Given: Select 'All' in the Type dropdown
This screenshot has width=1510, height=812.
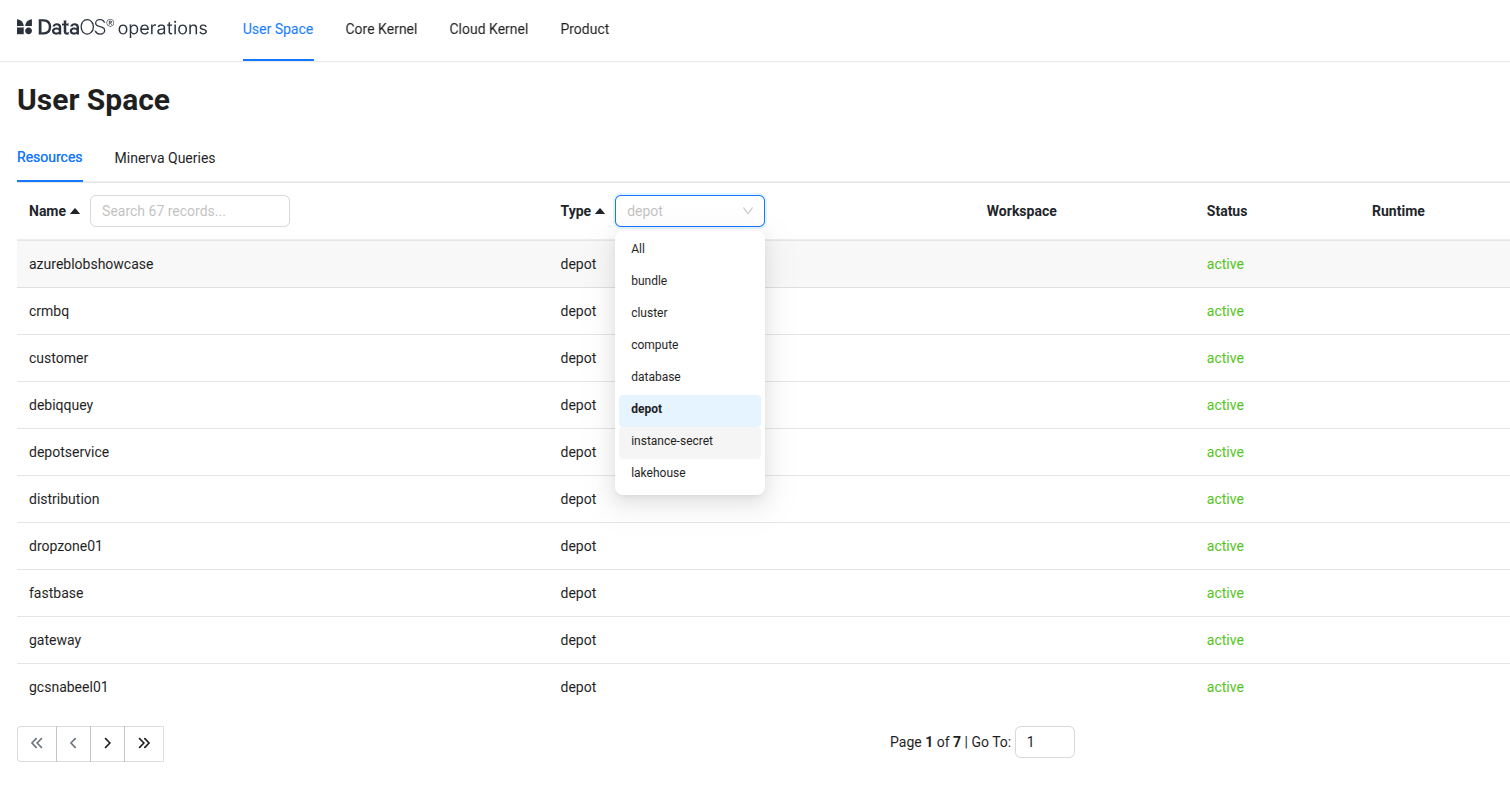Looking at the screenshot, I should click(x=638, y=249).
